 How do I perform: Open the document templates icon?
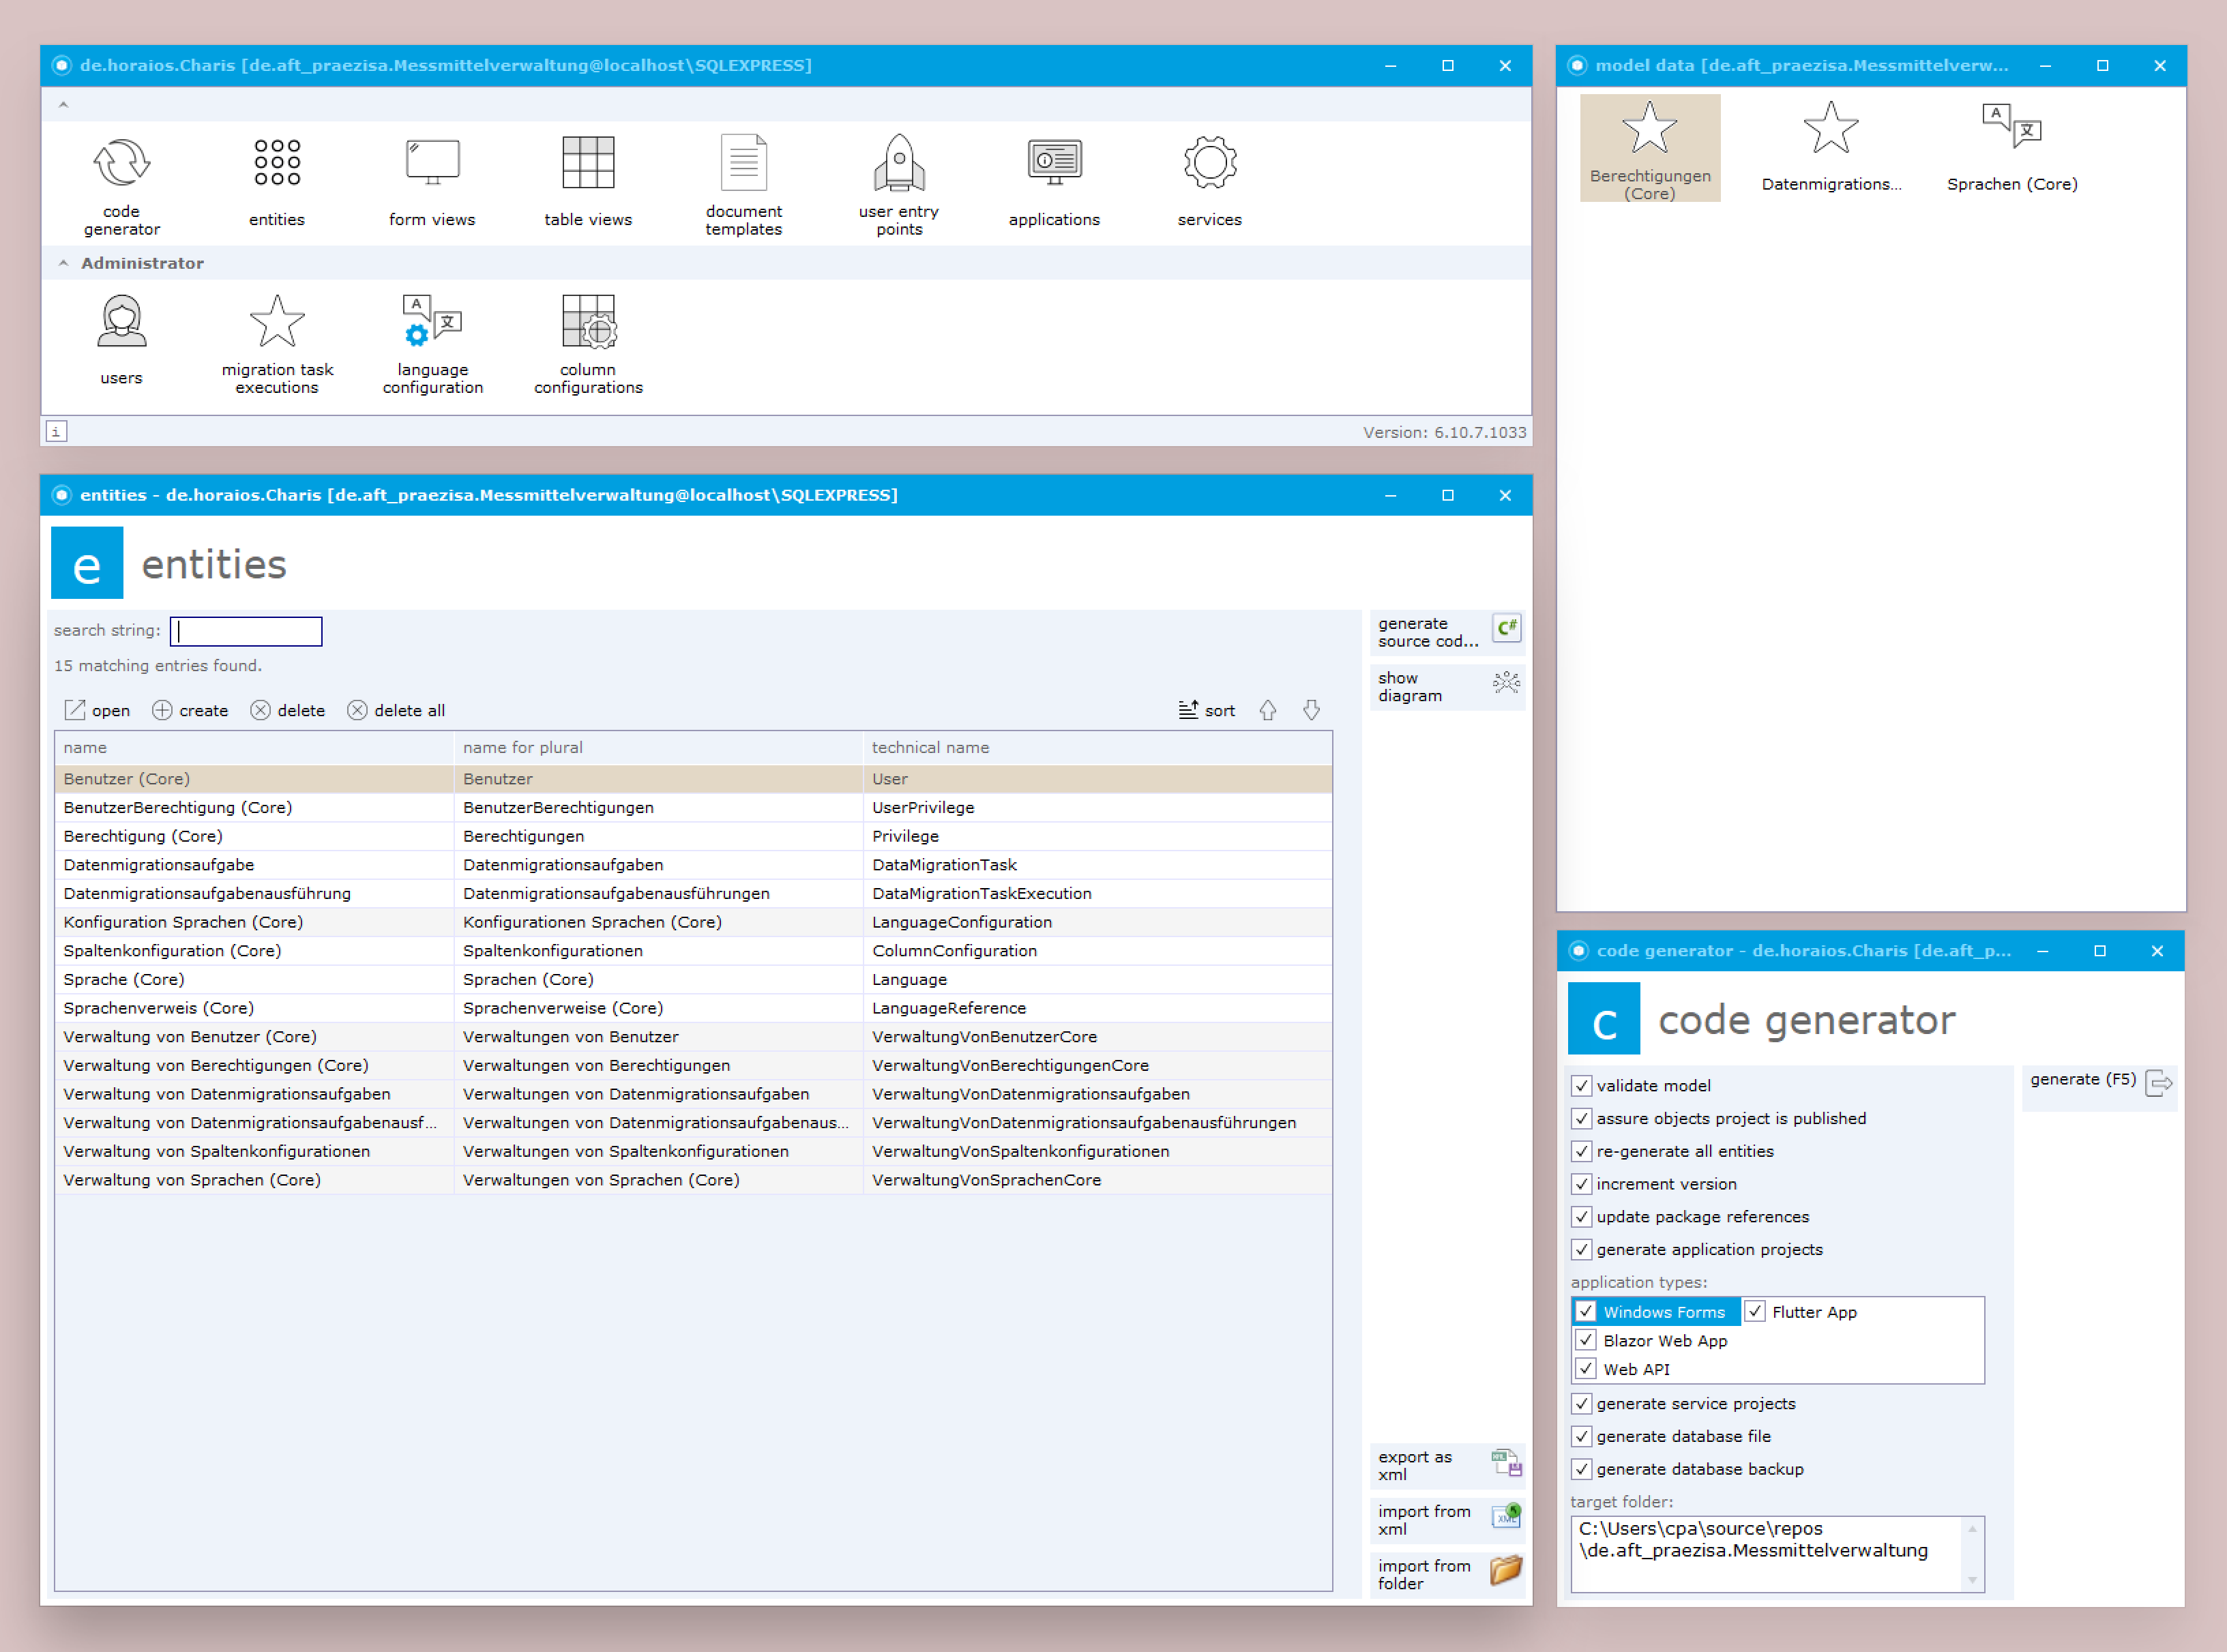coord(744,186)
